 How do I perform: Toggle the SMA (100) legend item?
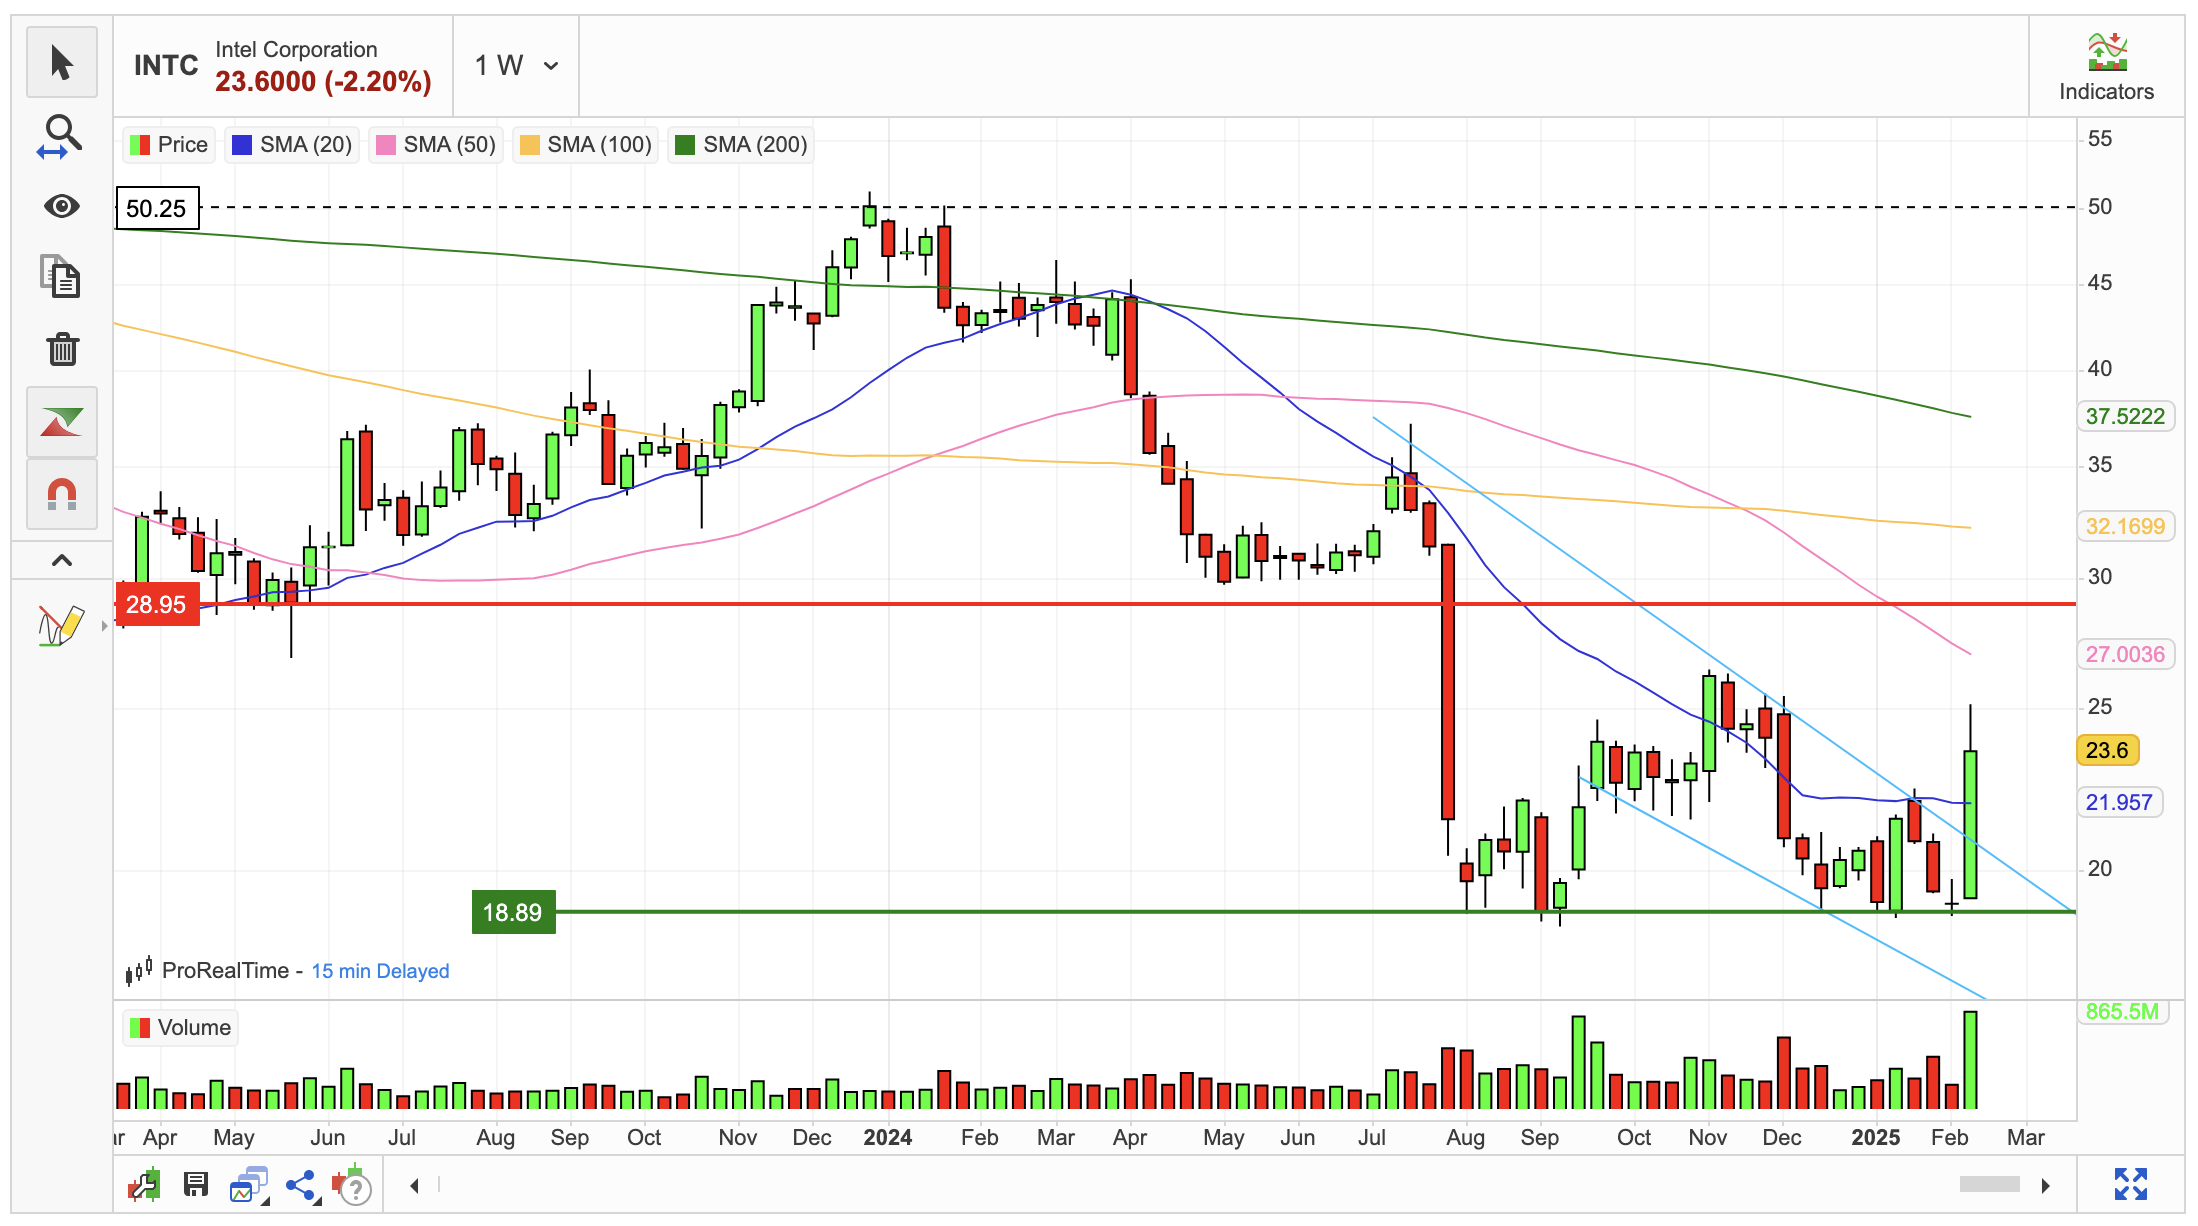coord(585,145)
